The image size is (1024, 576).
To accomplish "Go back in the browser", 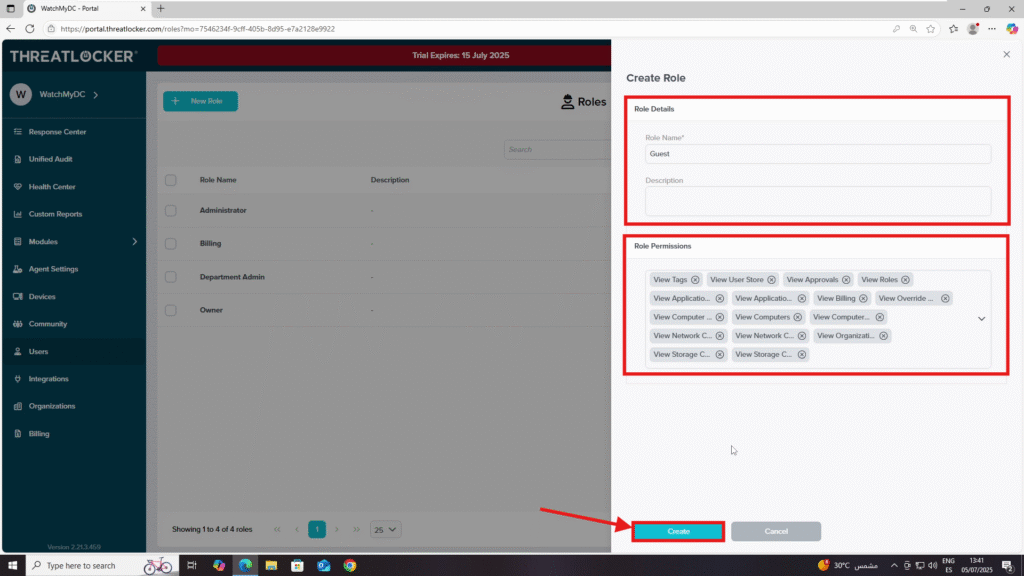I will [10, 29].
